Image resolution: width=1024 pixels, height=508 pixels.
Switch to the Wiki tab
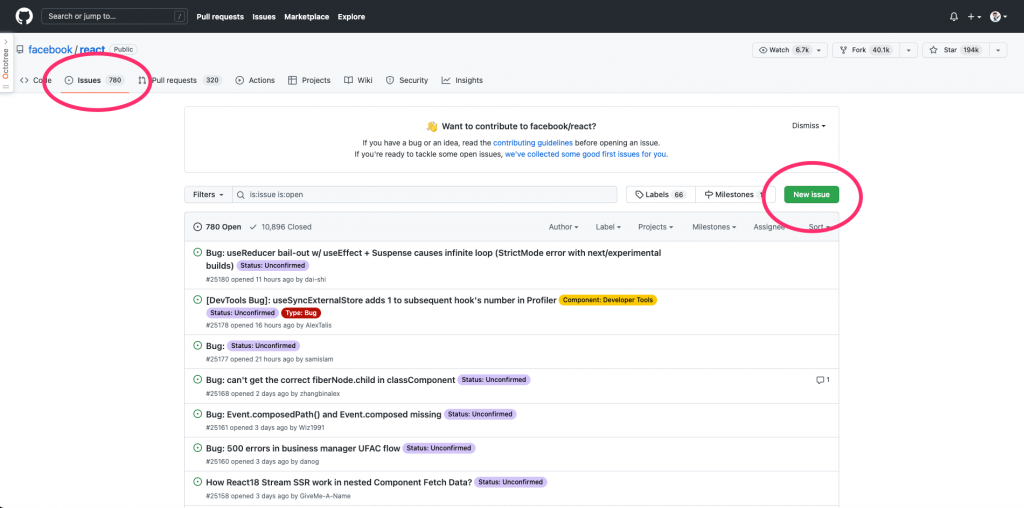point(358,80)
